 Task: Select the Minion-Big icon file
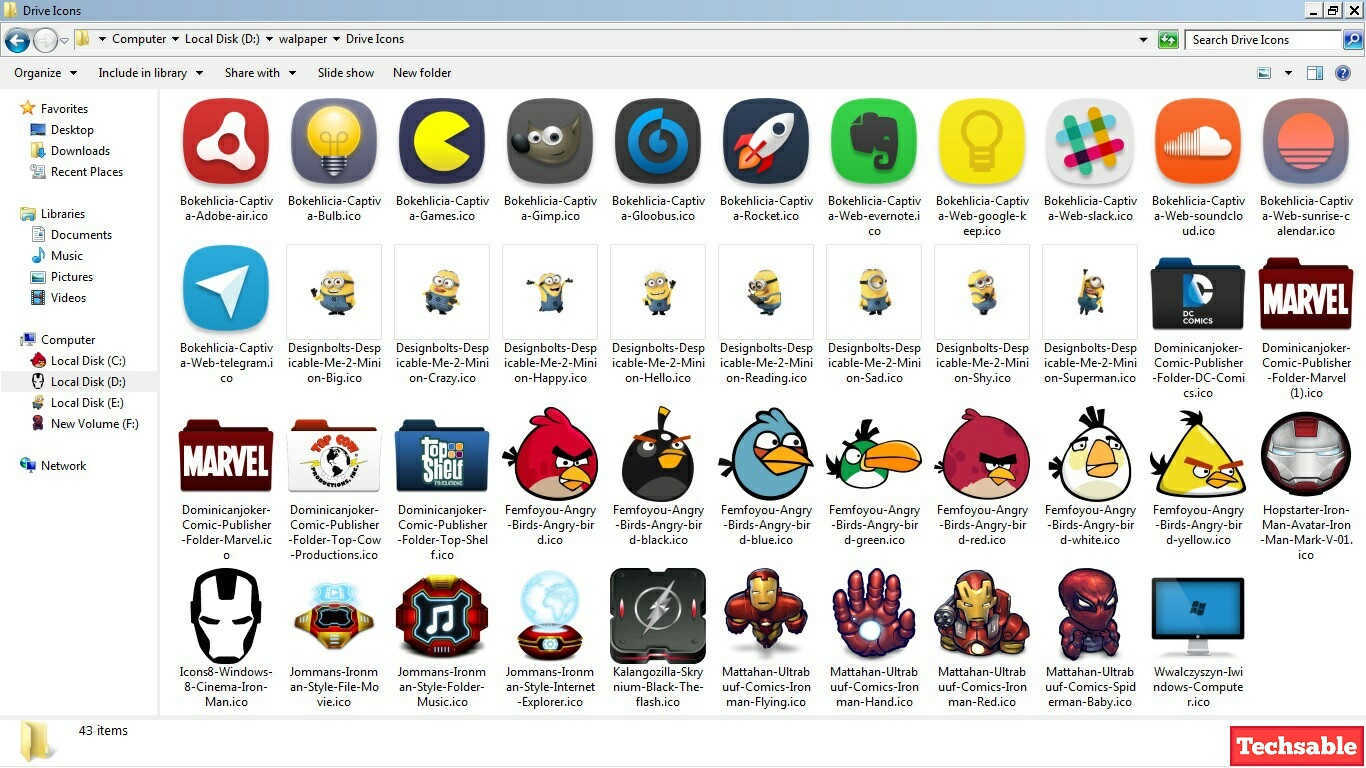[334, 292]
